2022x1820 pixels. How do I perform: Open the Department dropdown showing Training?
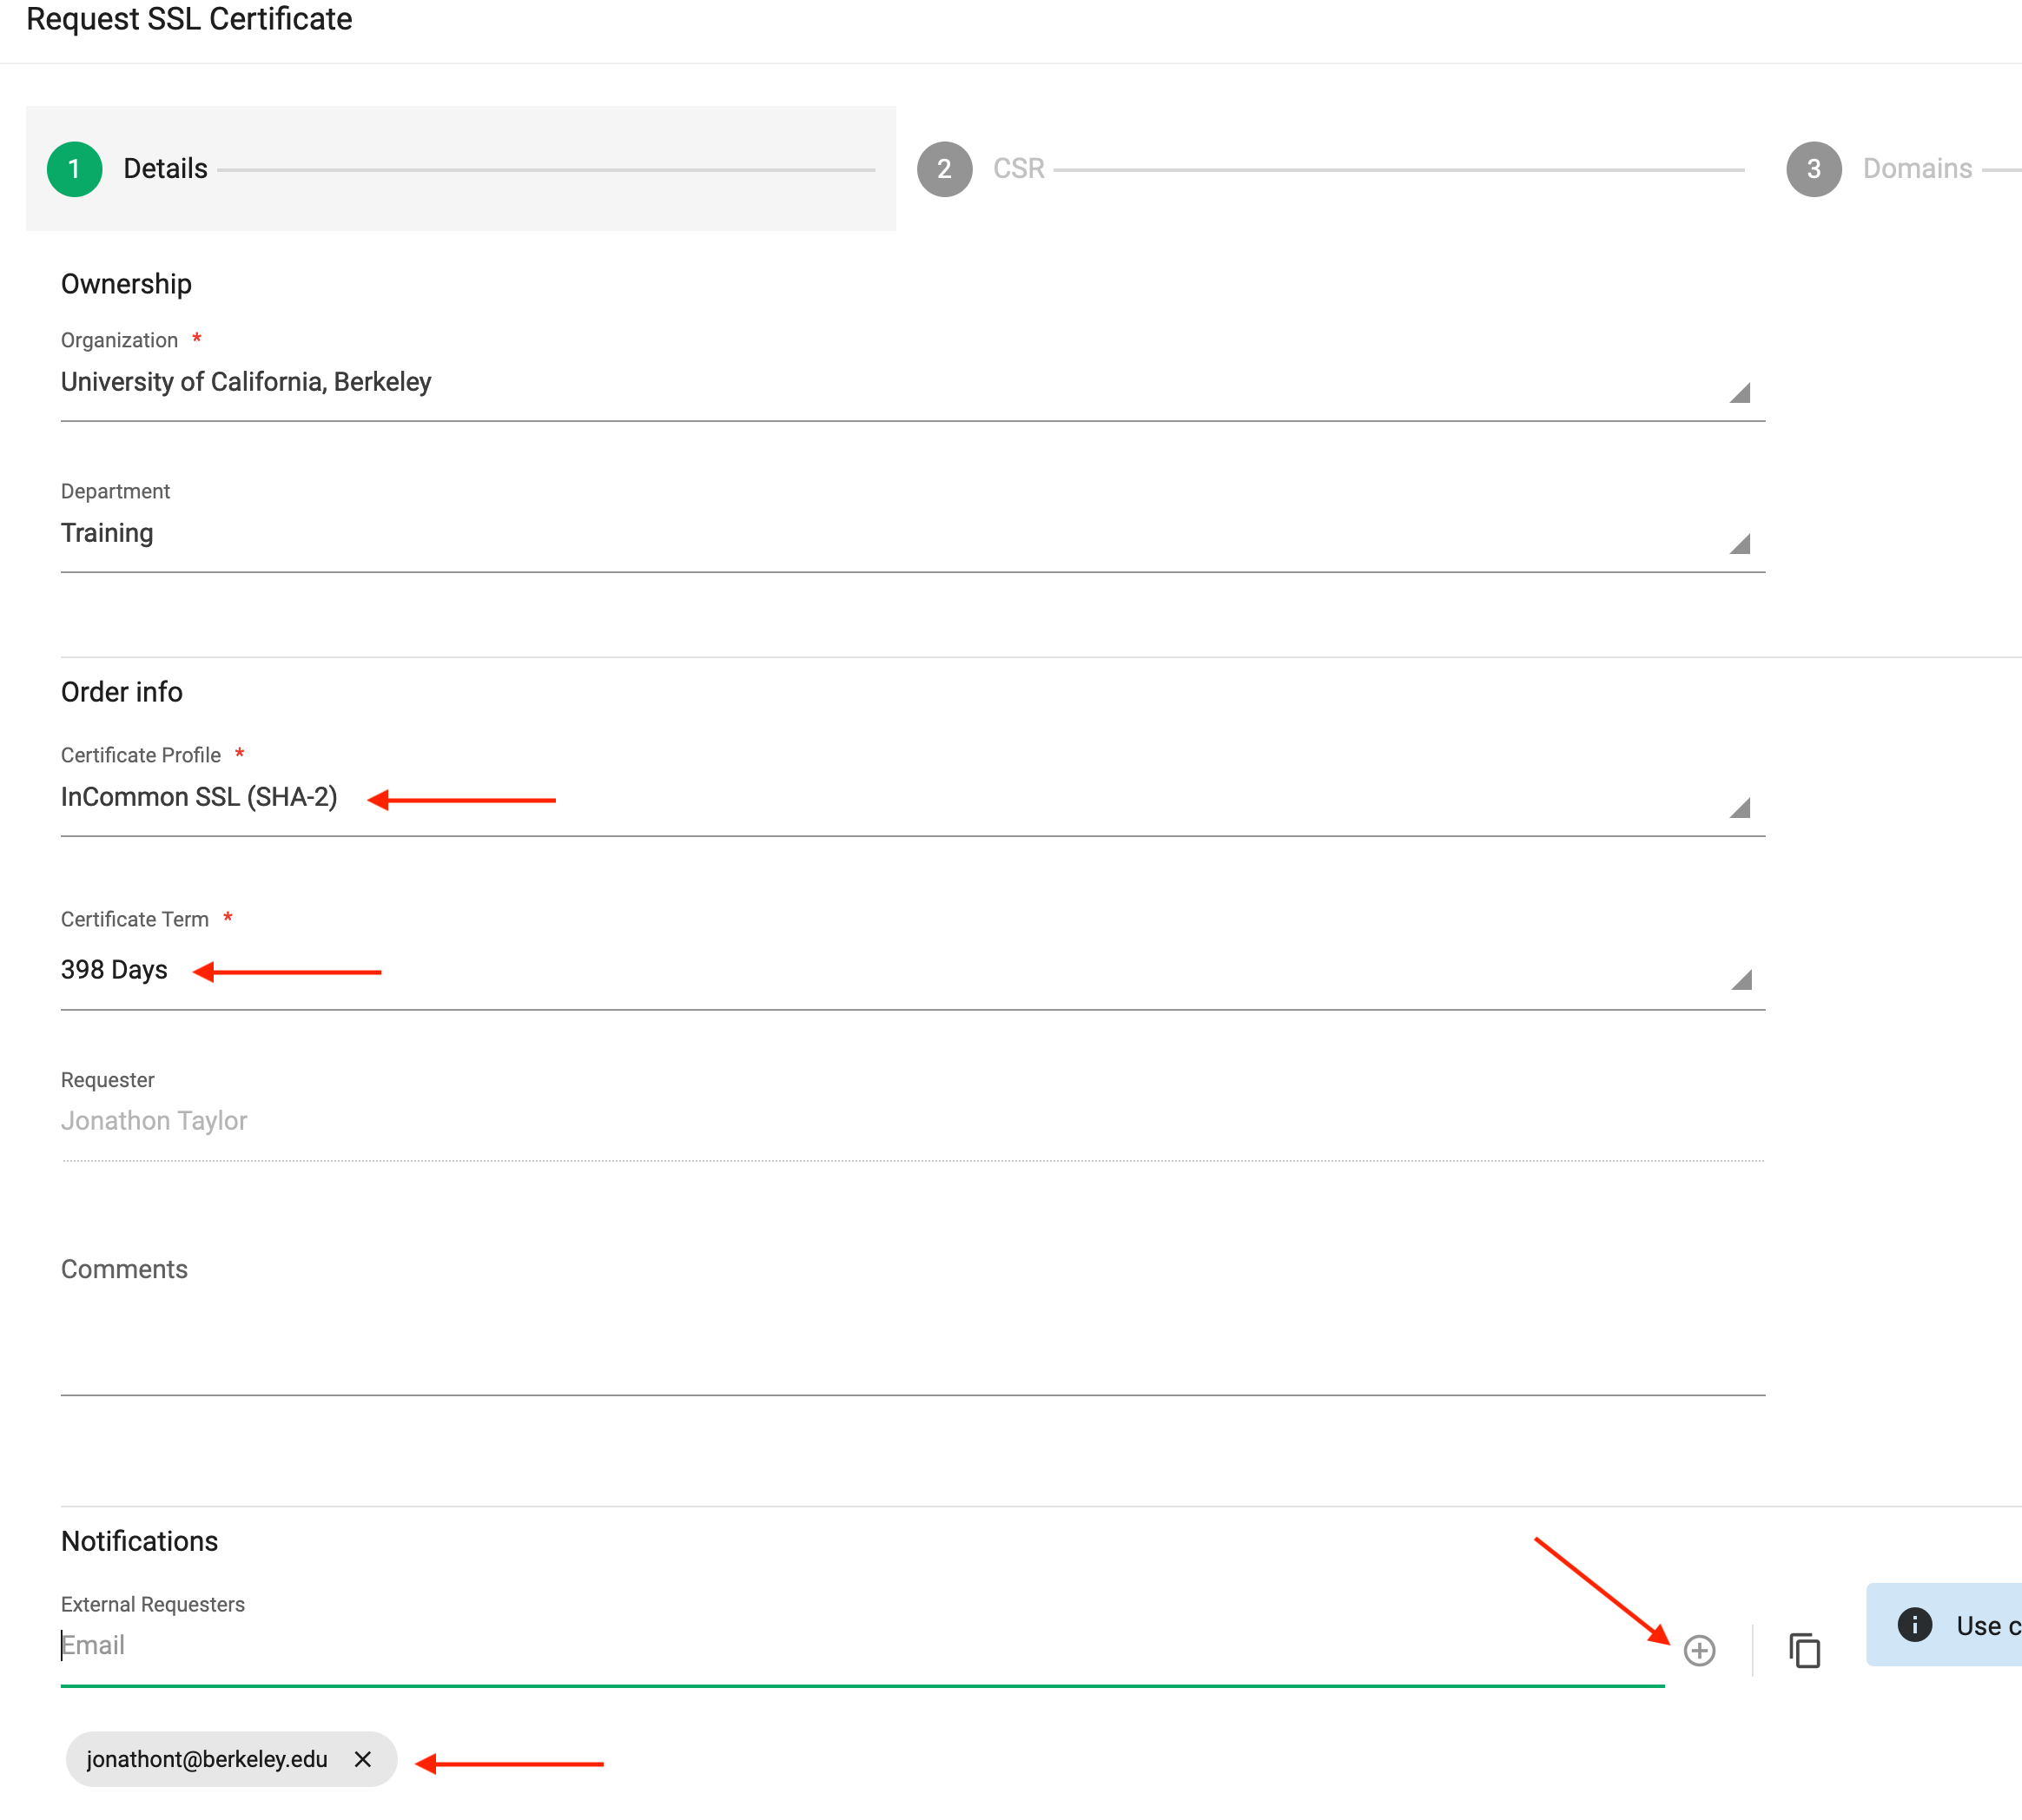click(1740, 543)
